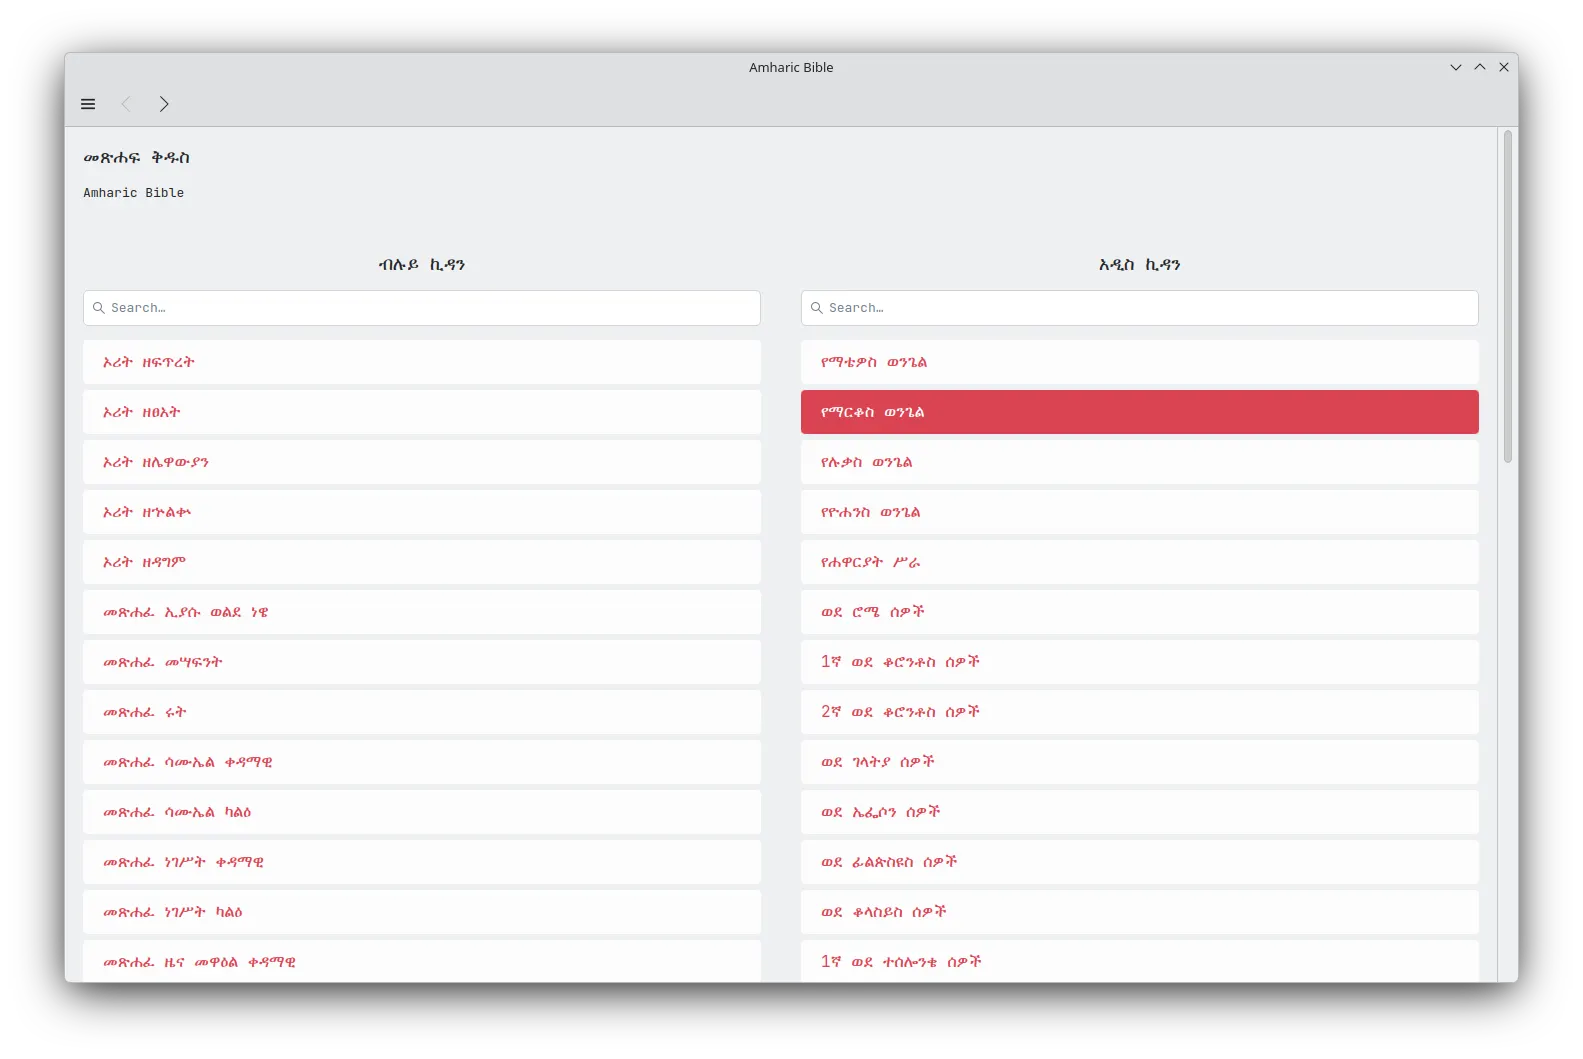
Task: Open መጽሐፈ ነገሥት ካልዕ
Action: click(x=422, y=912)
